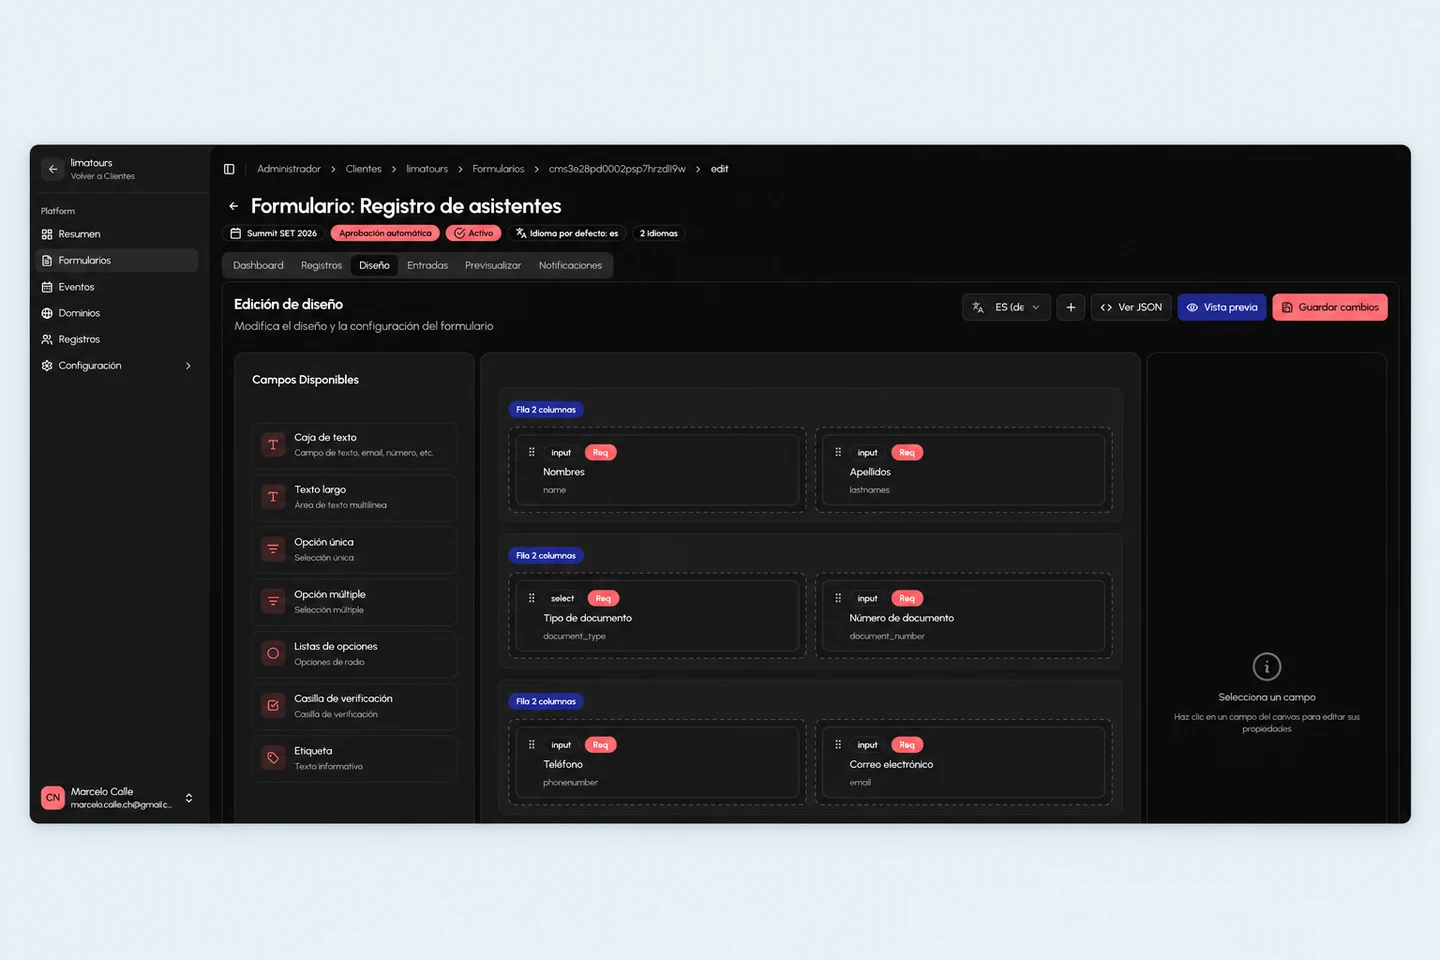
Task: Switch to the Dashboard tab
Action: (x=258, y=265)
